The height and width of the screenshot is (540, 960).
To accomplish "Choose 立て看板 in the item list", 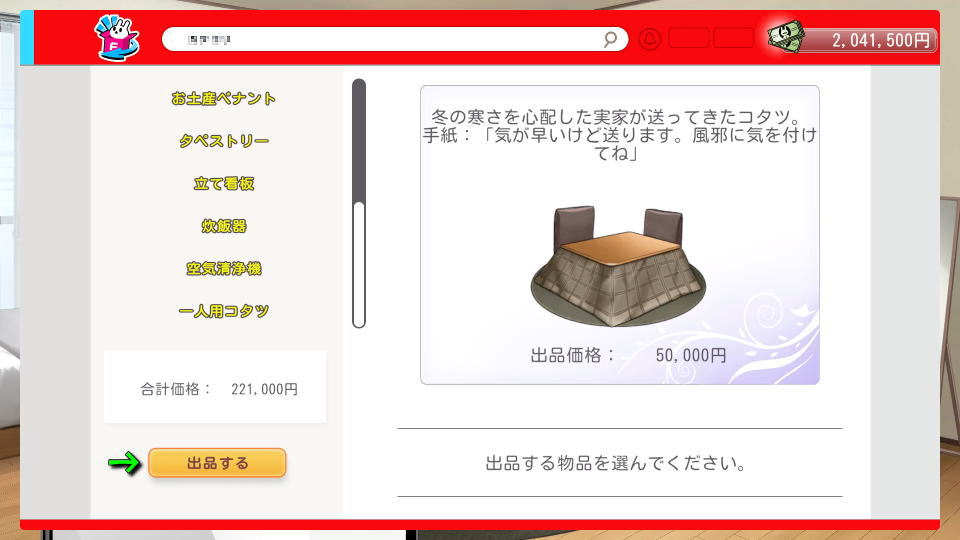I will coord(223,184).
